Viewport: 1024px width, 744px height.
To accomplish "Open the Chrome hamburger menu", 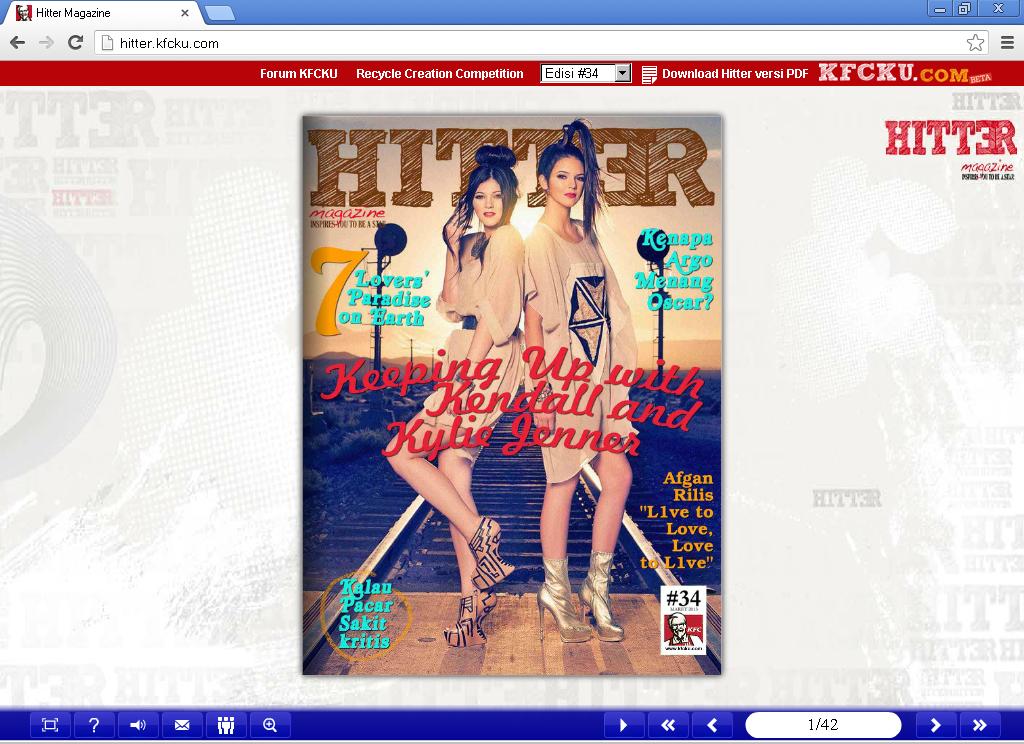I will coord(1008,43).
